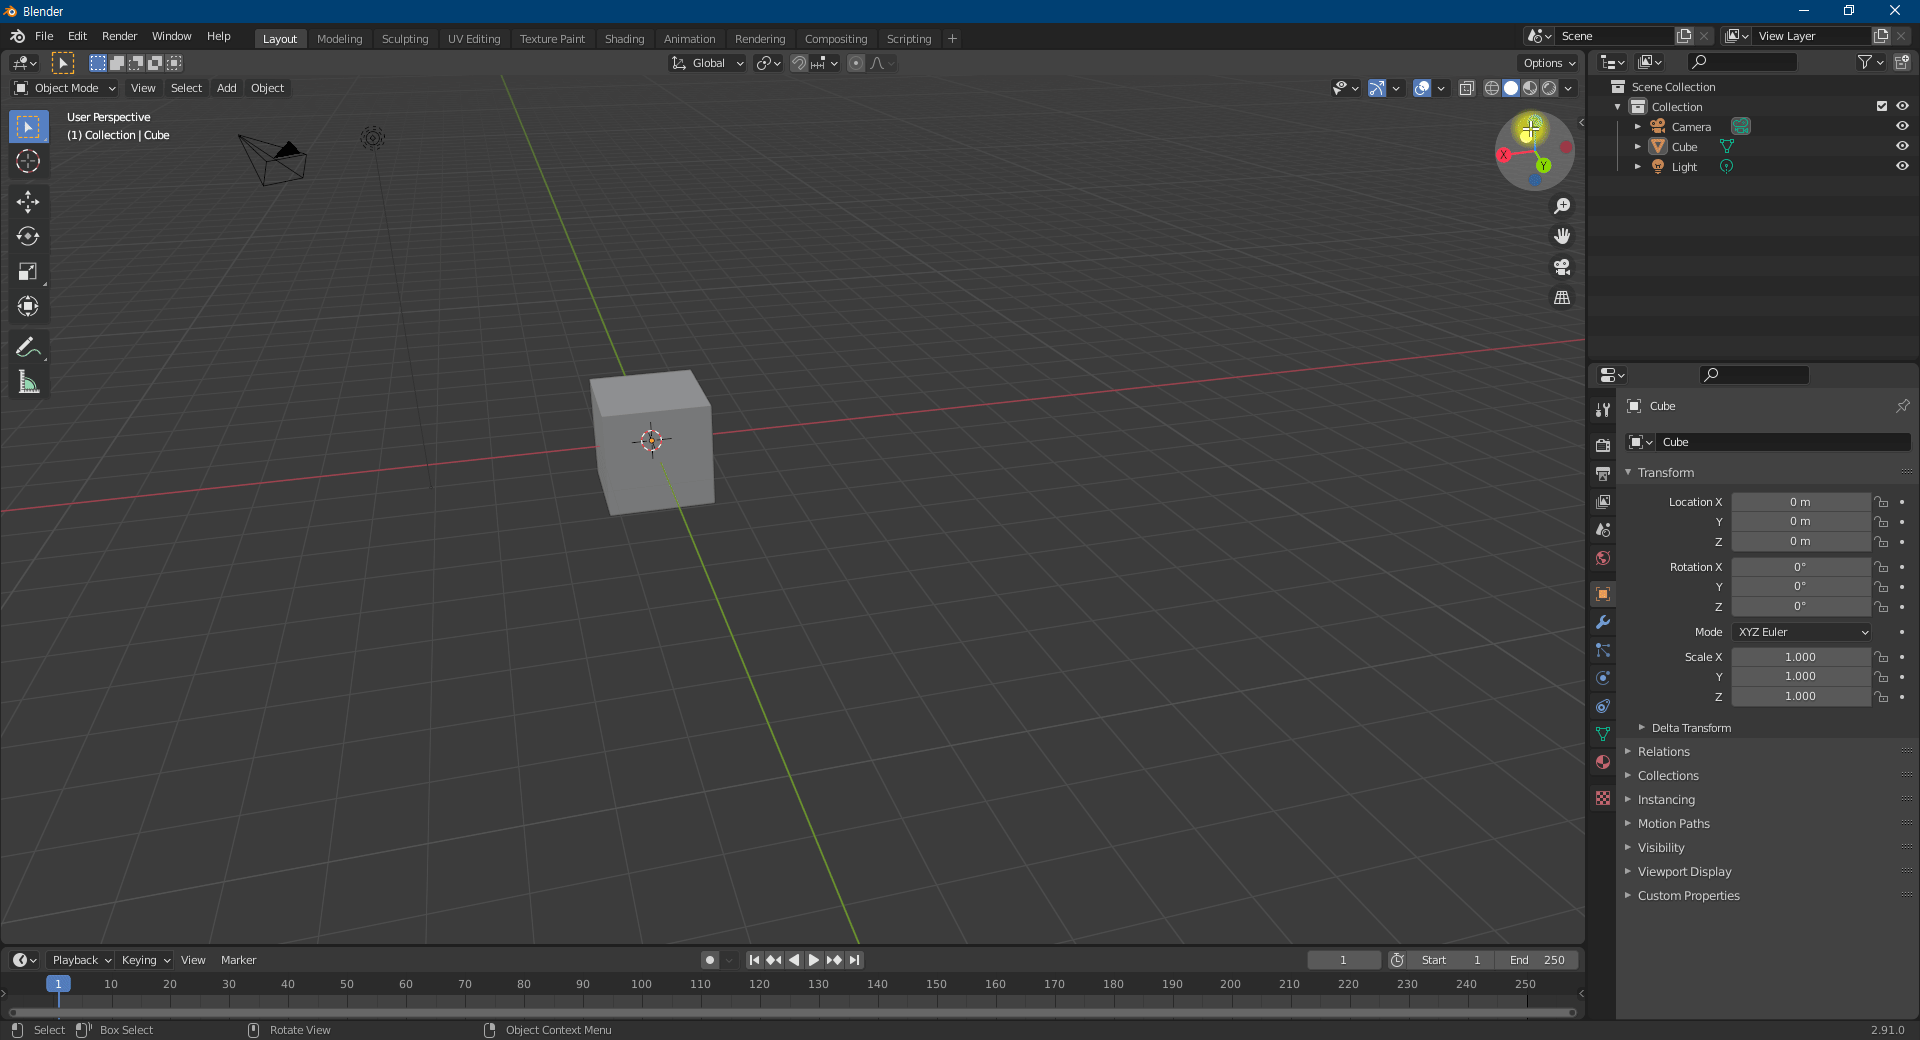The width and height of the screenshot is (1920, 1040).
Task: Open the View Layer properties tab
Action: (x=1603, y=501)
